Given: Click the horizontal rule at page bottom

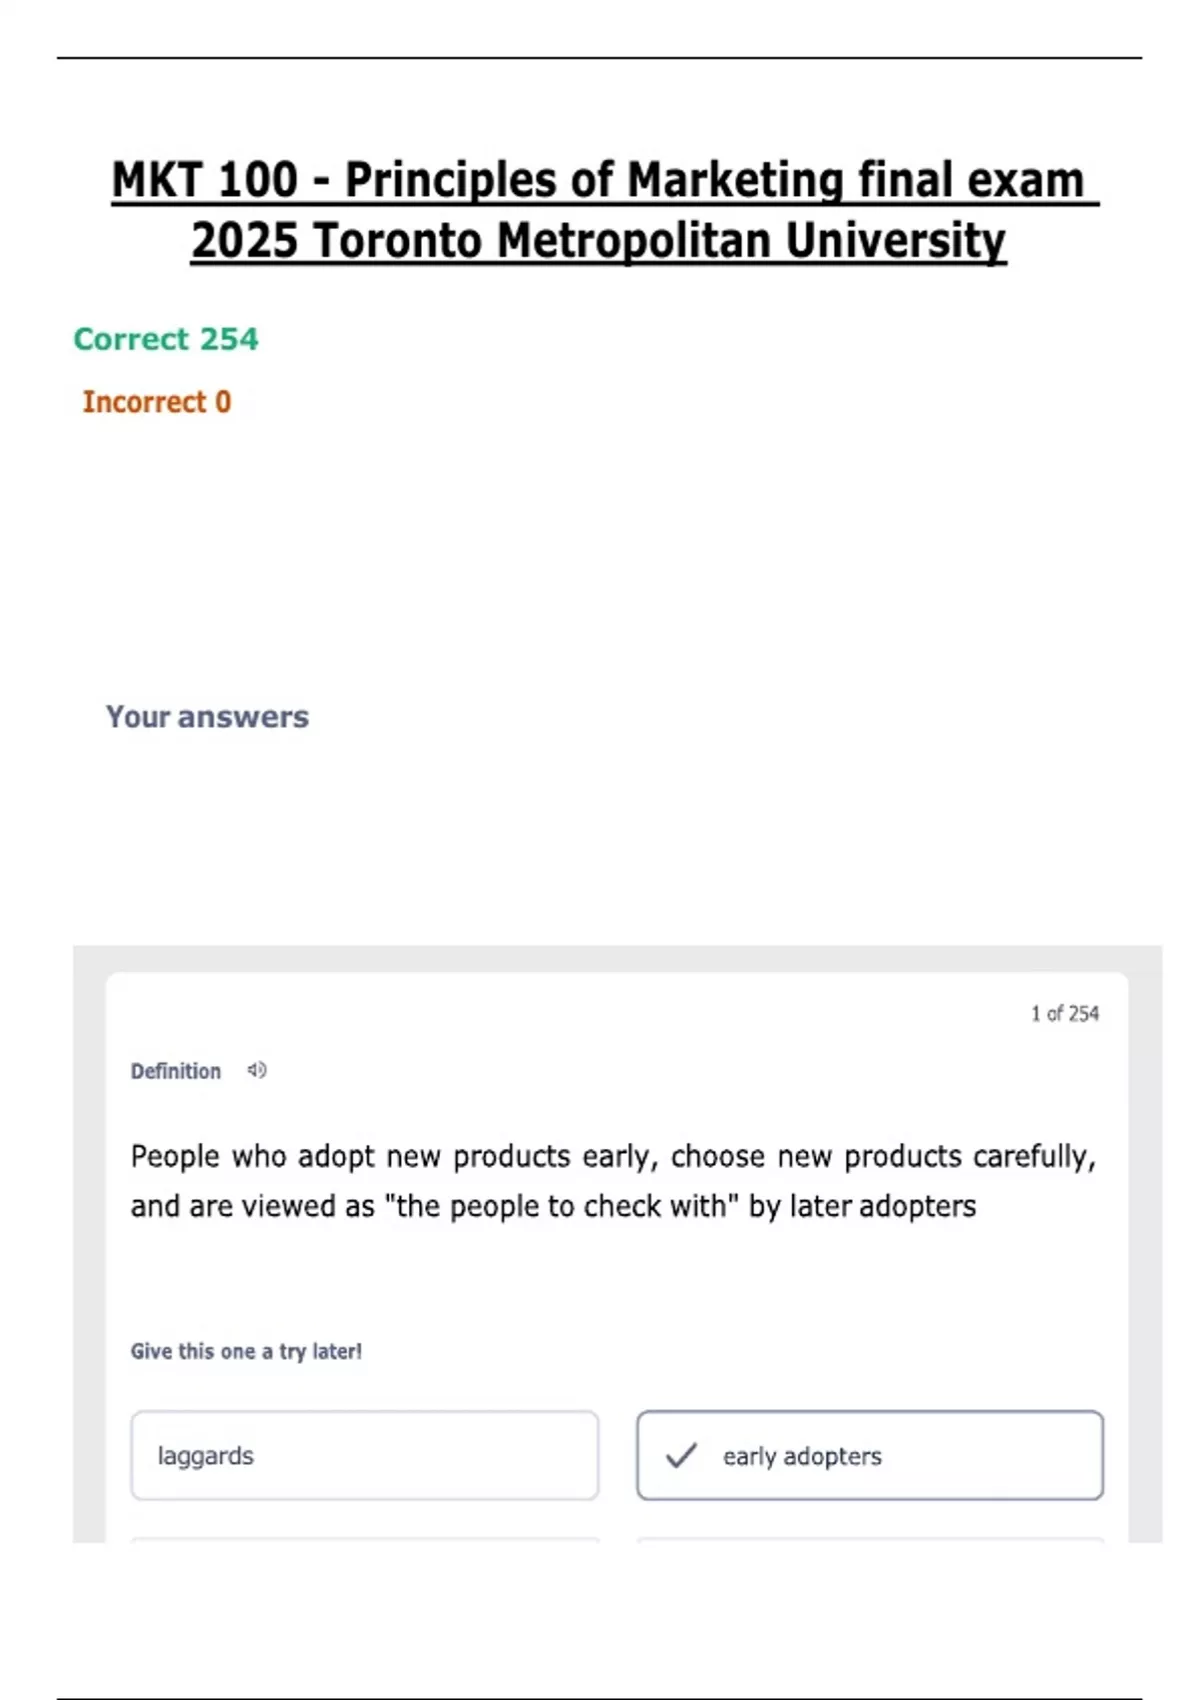Looking at the screenshot, I should tap(599, 1697).
